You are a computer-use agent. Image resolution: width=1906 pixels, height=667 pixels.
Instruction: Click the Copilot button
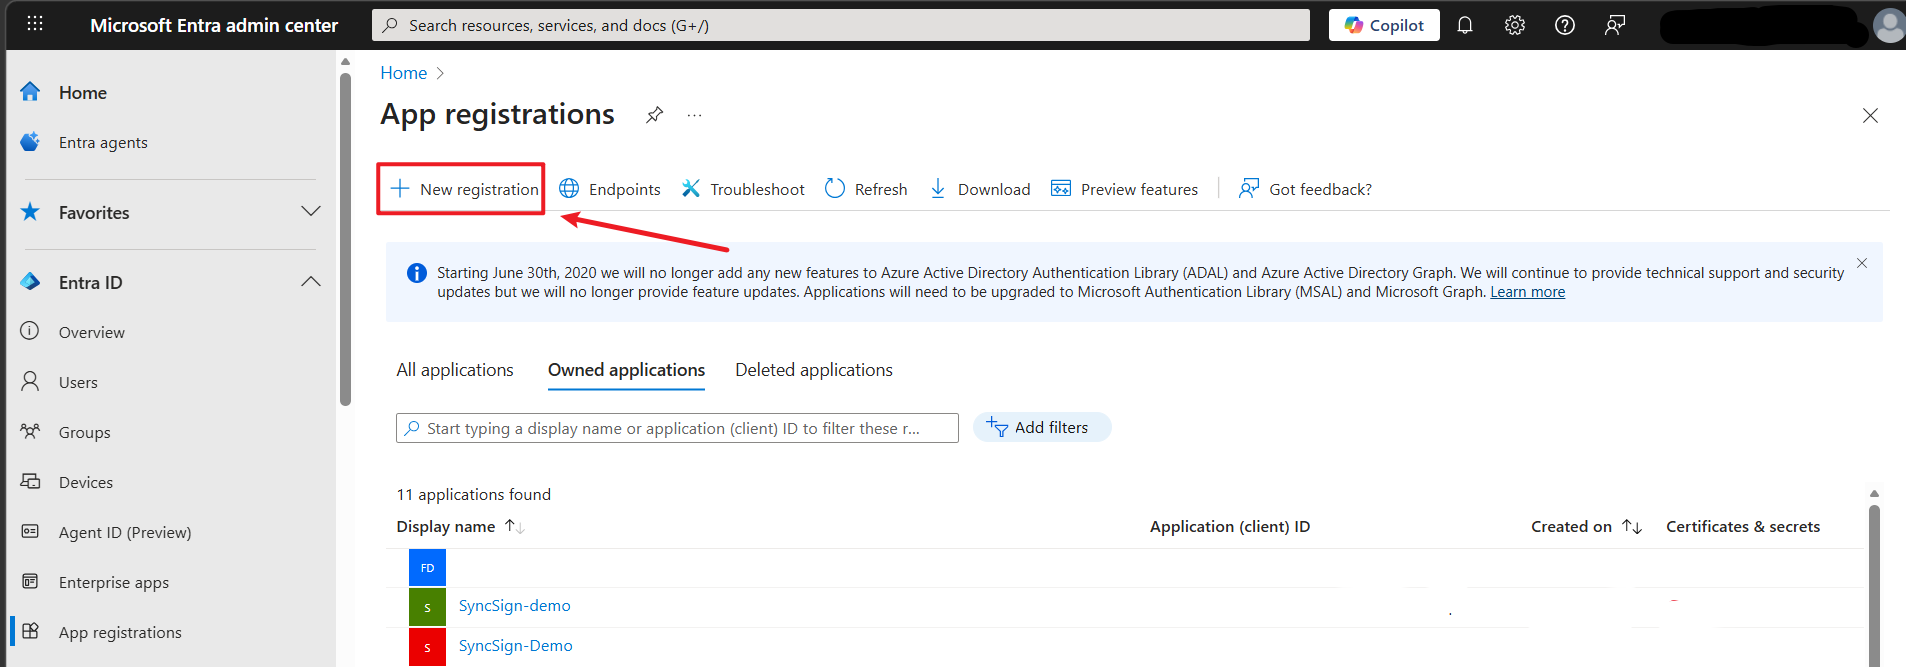point(1383,25)
